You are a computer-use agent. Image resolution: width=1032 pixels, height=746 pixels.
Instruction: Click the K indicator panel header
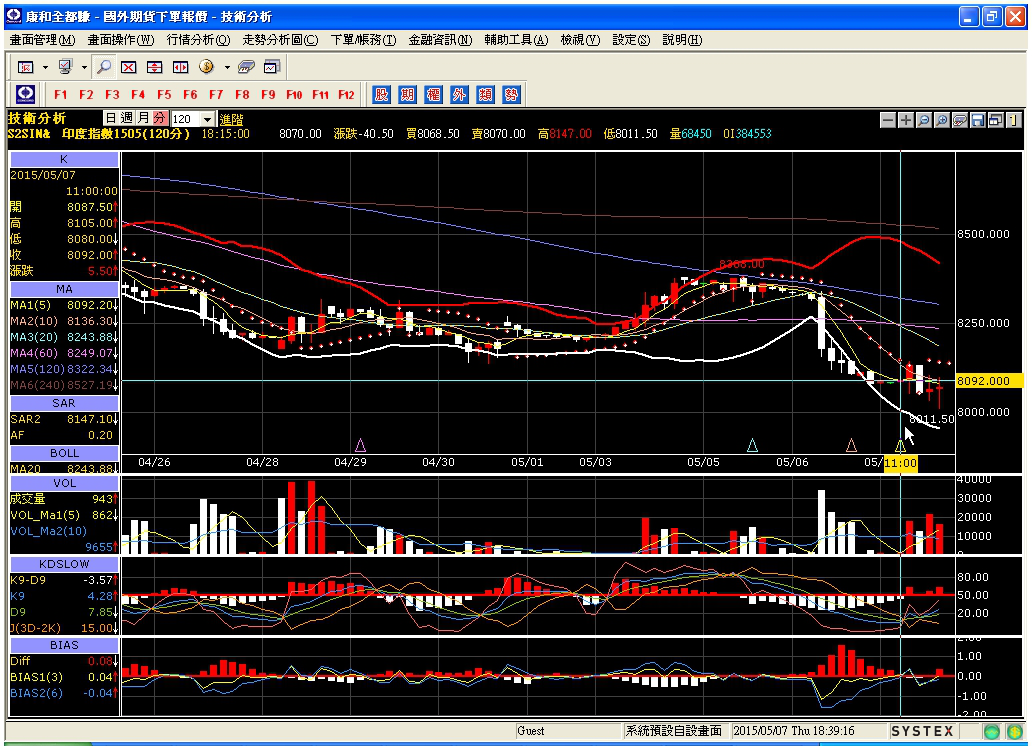[64, 159]
